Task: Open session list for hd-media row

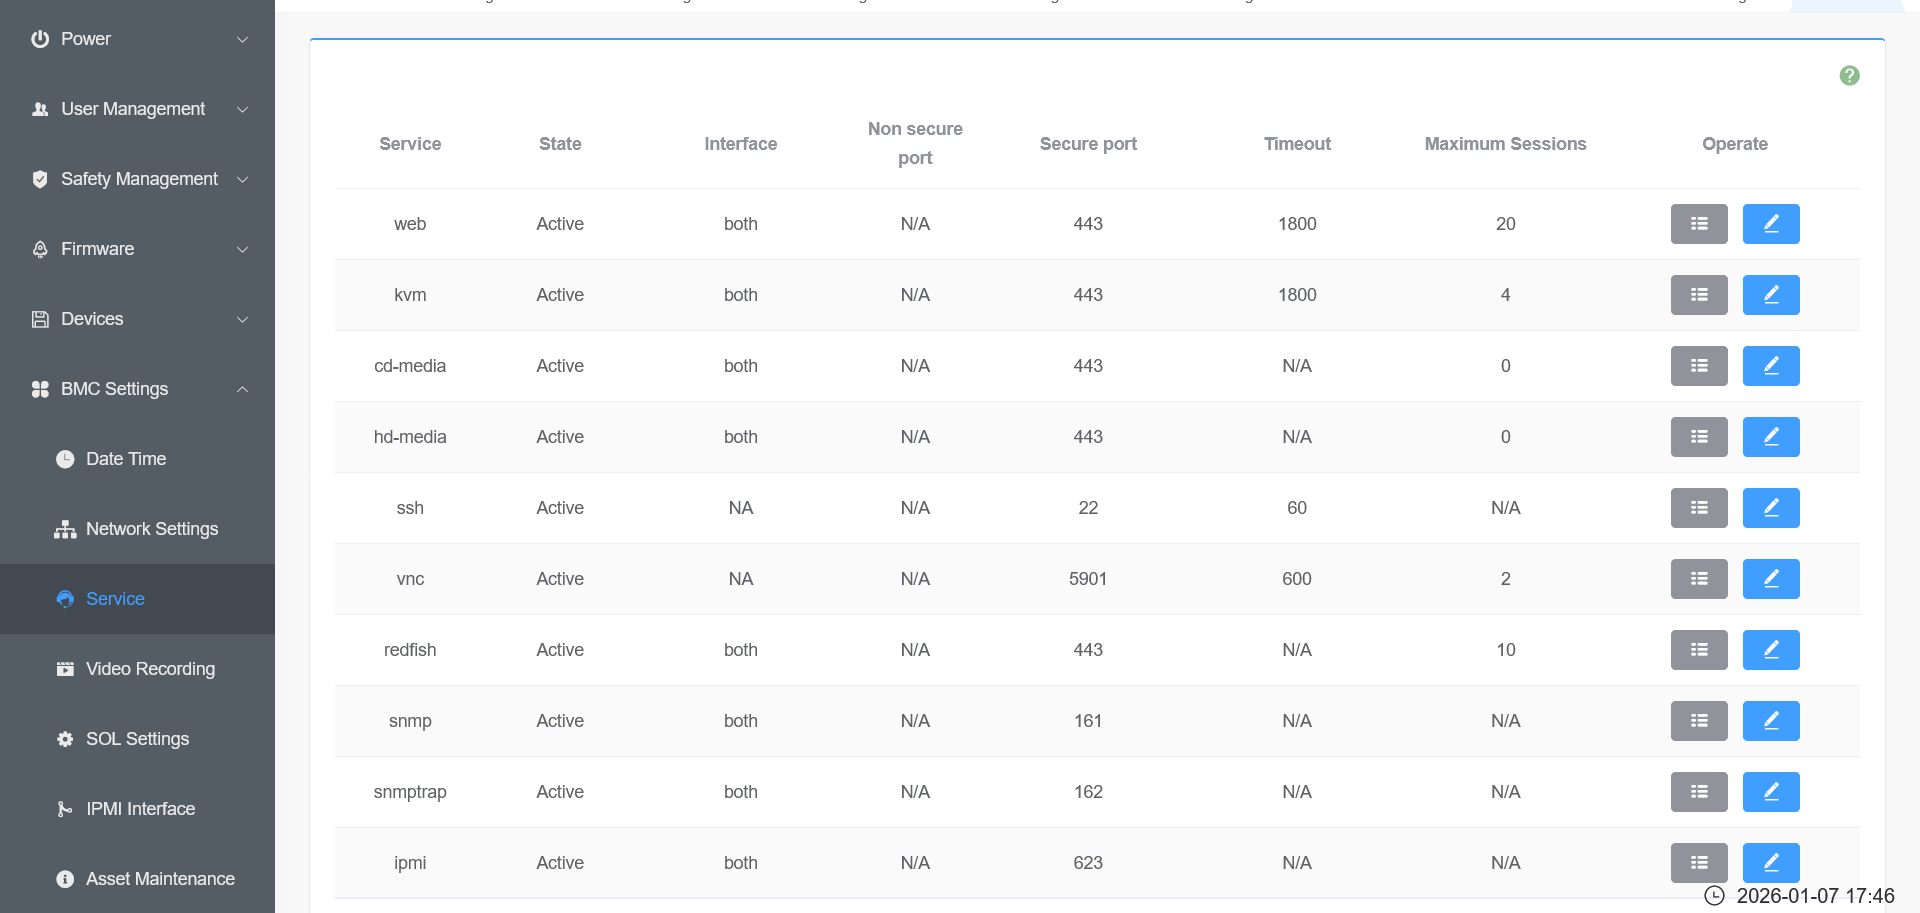Action: (x=1698, y=437)
